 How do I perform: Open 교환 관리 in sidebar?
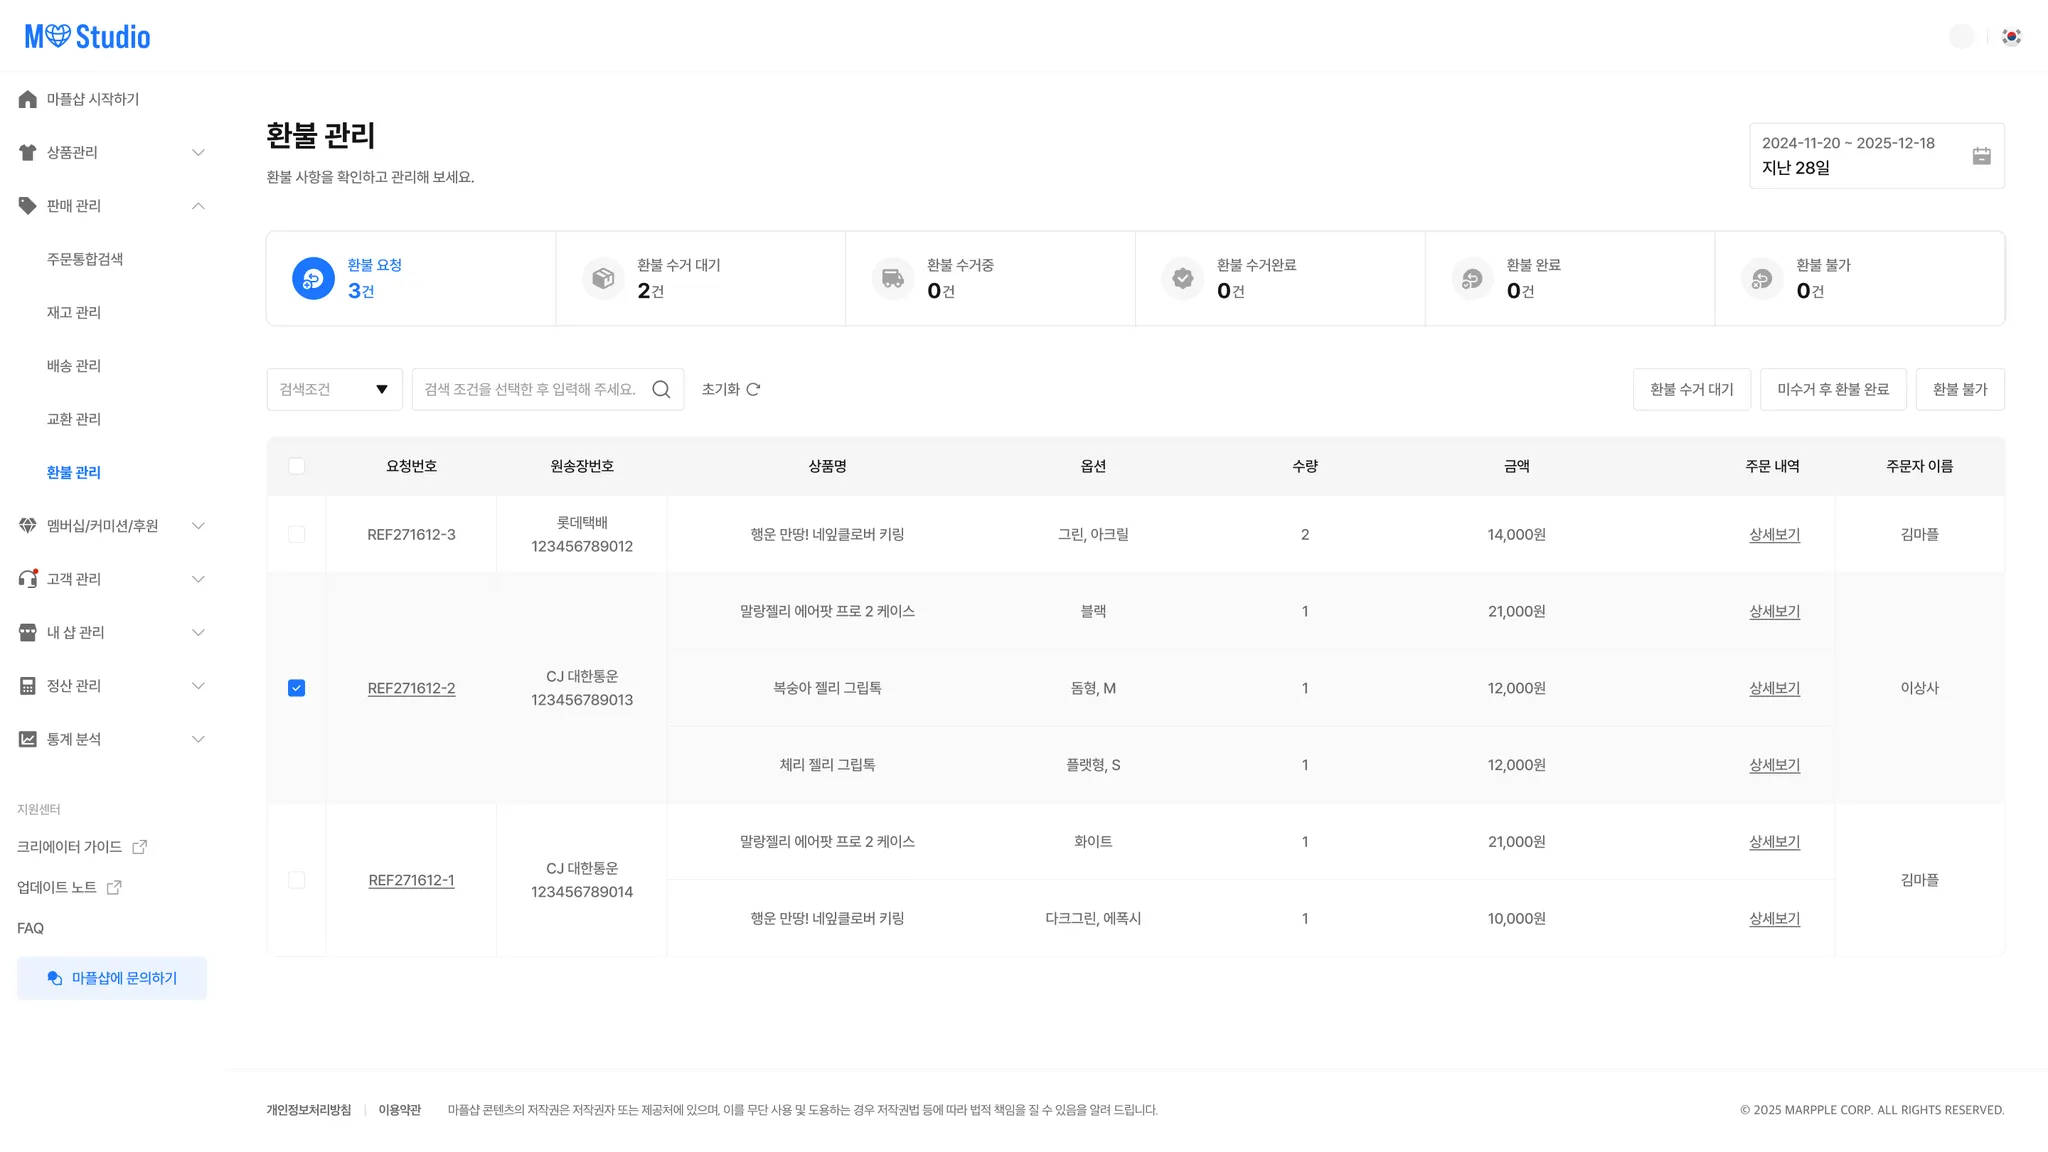click(74, 419)
